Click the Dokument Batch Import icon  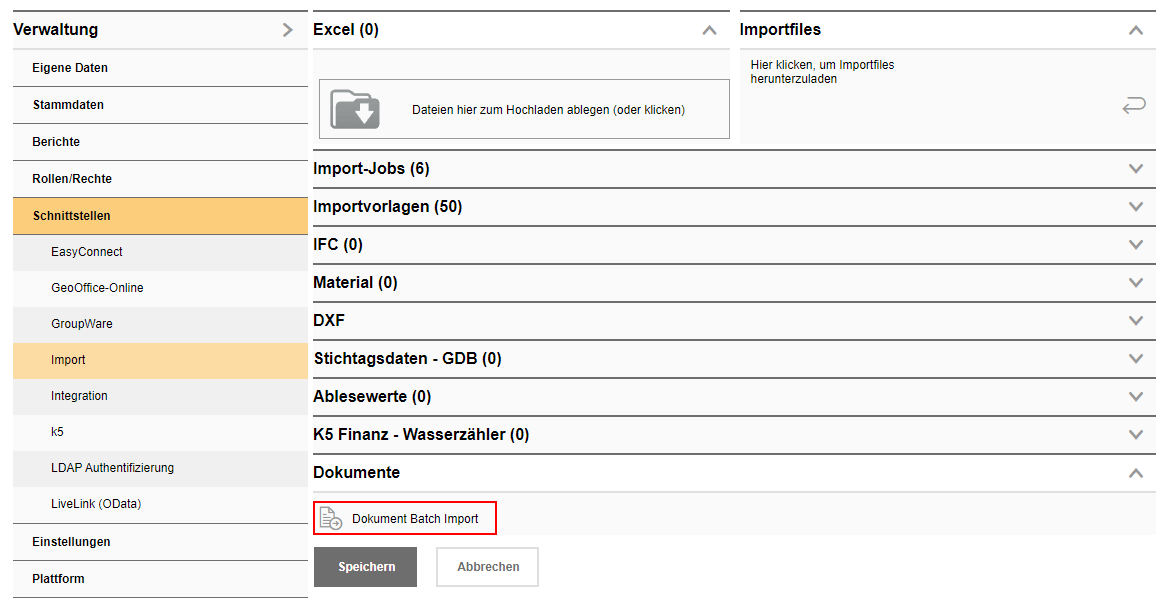tap(330, 519)
